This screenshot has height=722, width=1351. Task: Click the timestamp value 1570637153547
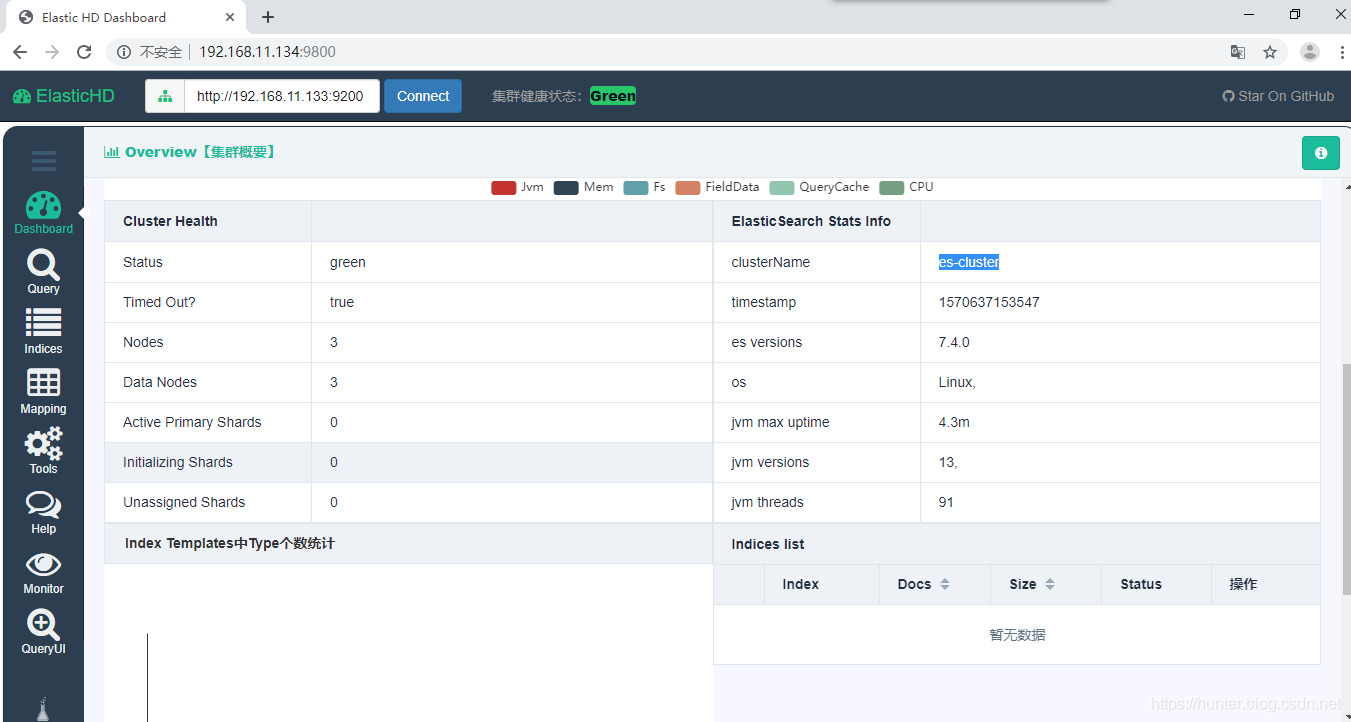click(x=989, y=302)
